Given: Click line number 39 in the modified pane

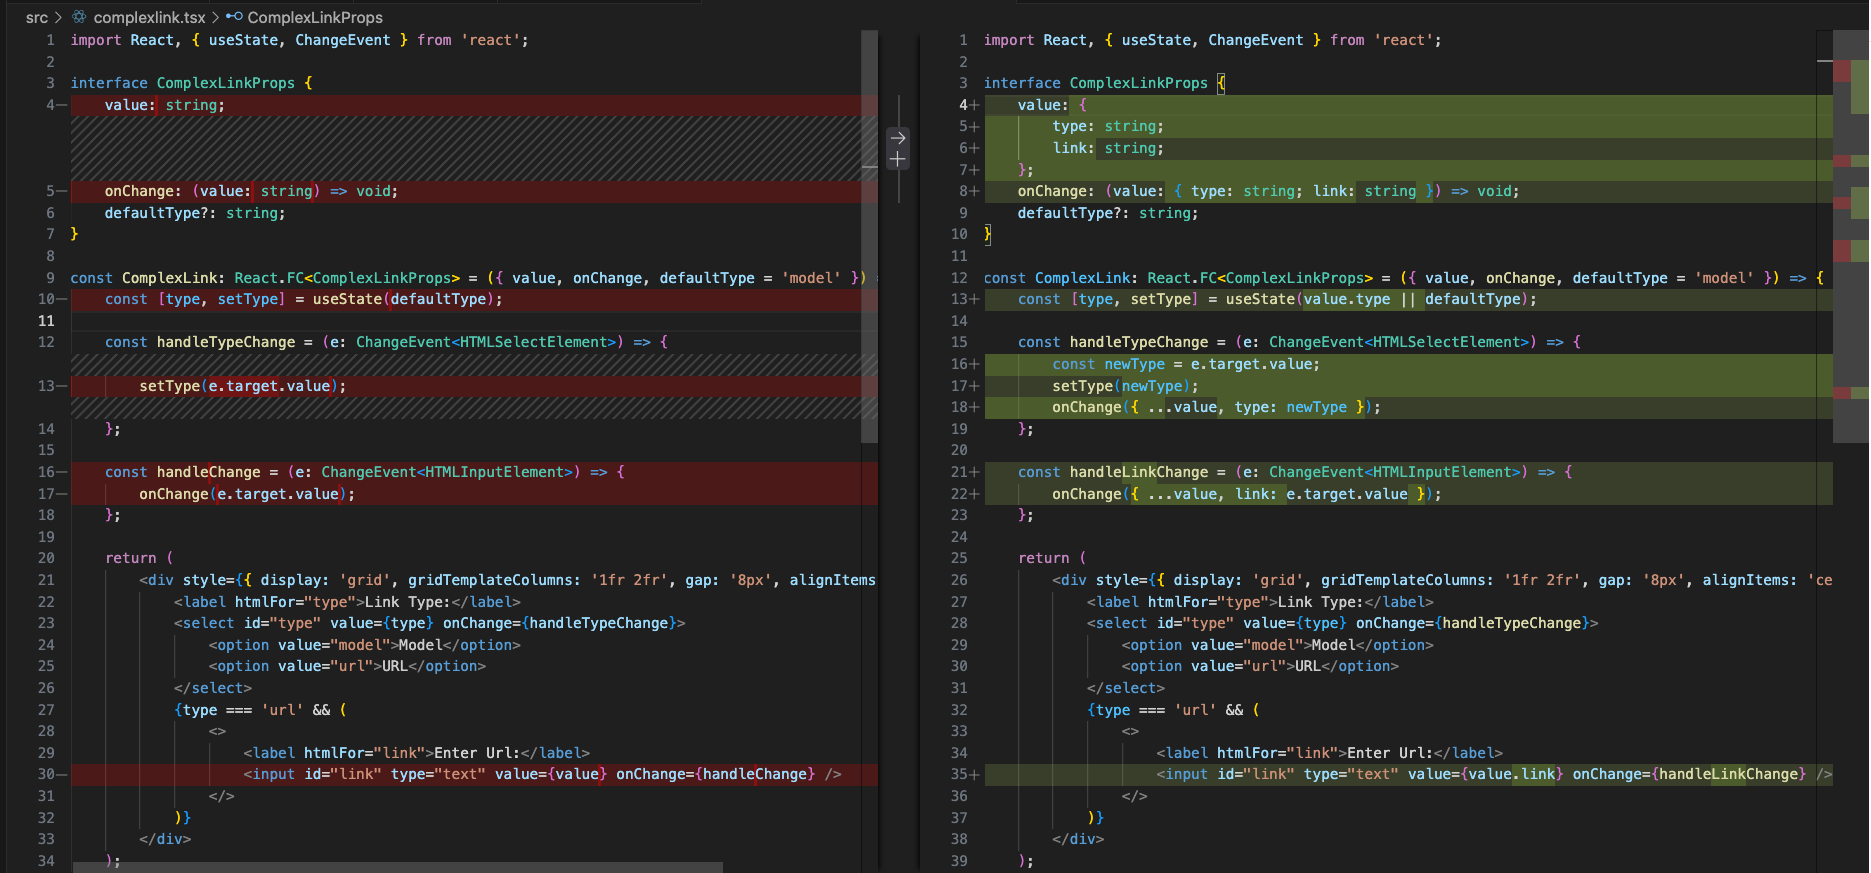Looking at the screenshot, I should [x=959, y=861].
